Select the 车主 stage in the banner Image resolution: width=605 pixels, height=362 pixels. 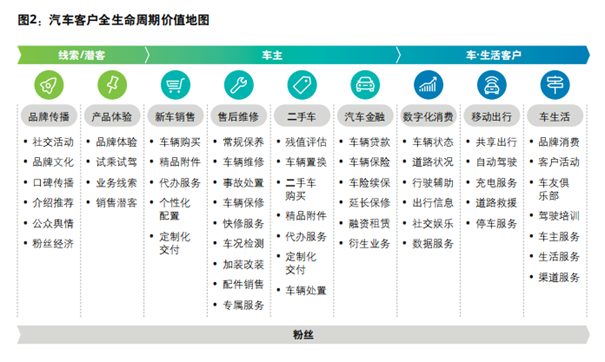point(272,55)
